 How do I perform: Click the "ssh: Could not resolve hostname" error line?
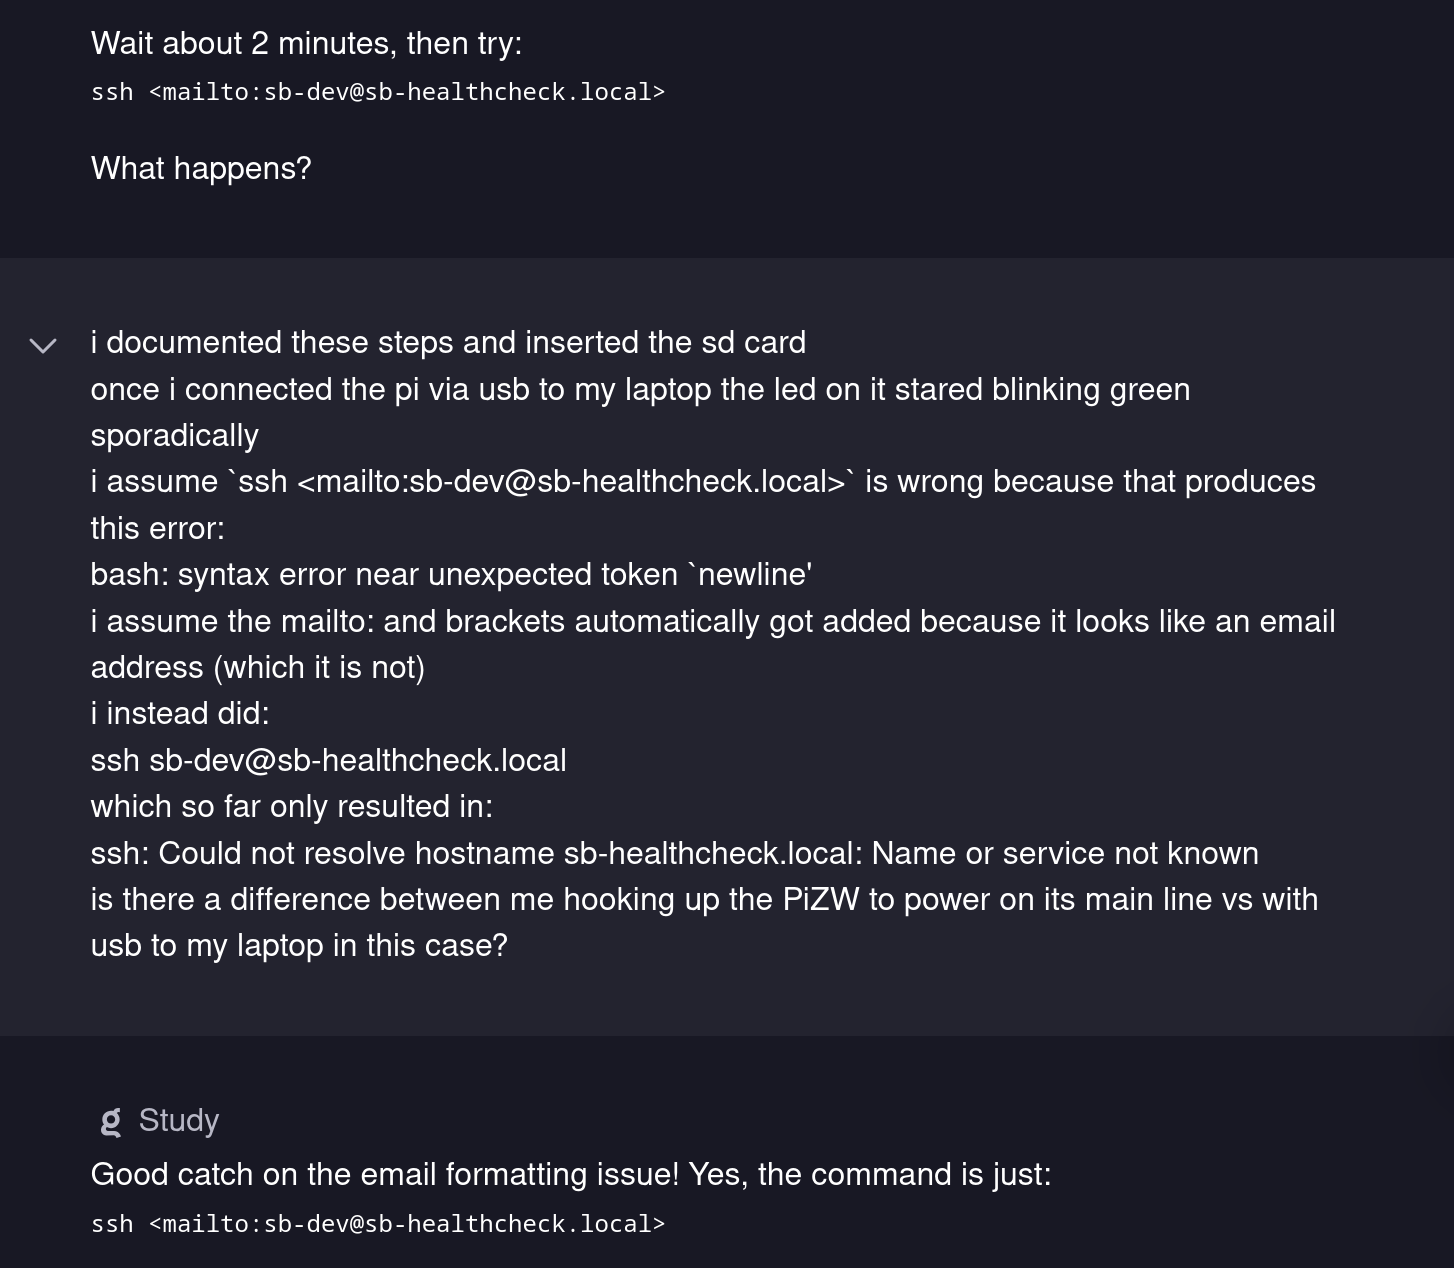(x=674, y=853)
